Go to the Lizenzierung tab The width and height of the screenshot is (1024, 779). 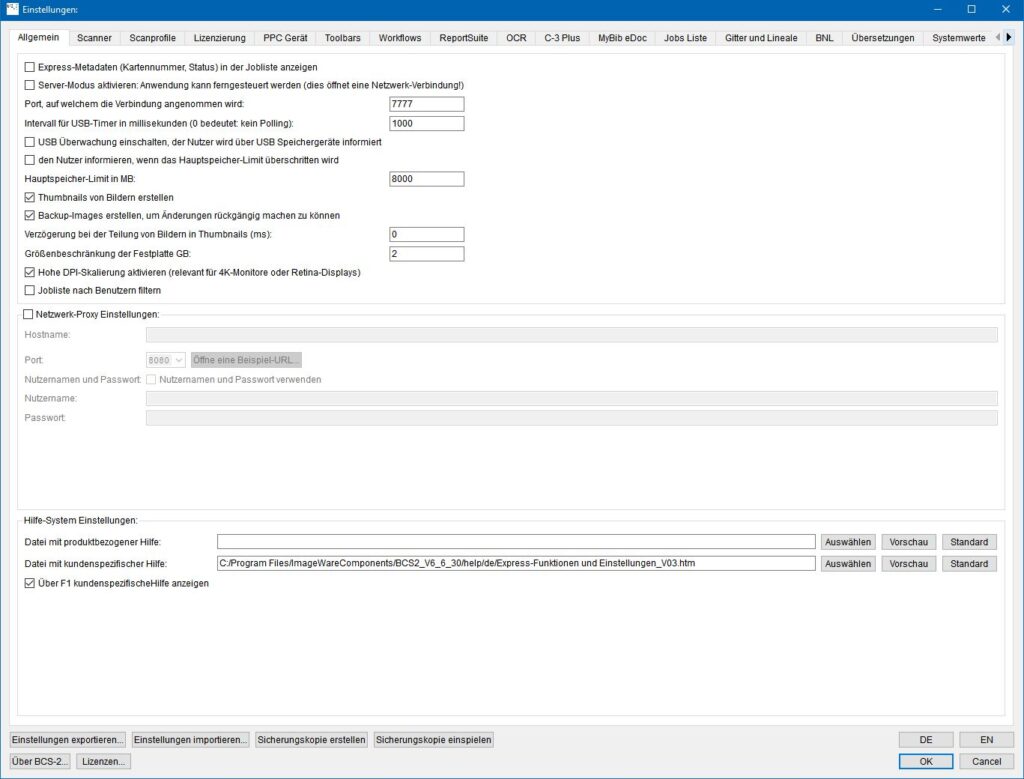click(x=219, y=38)
